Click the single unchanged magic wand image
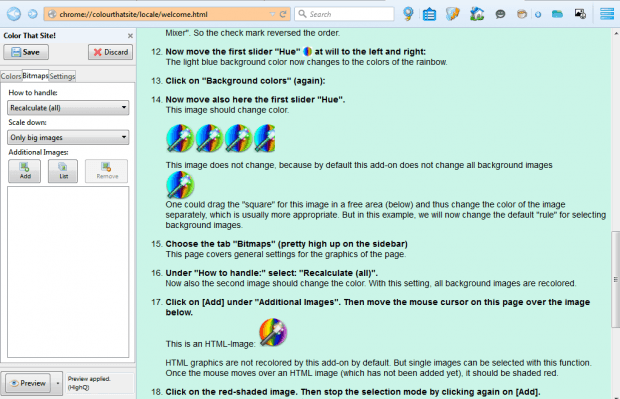The image size is (620, 399). tap(180, 185)
